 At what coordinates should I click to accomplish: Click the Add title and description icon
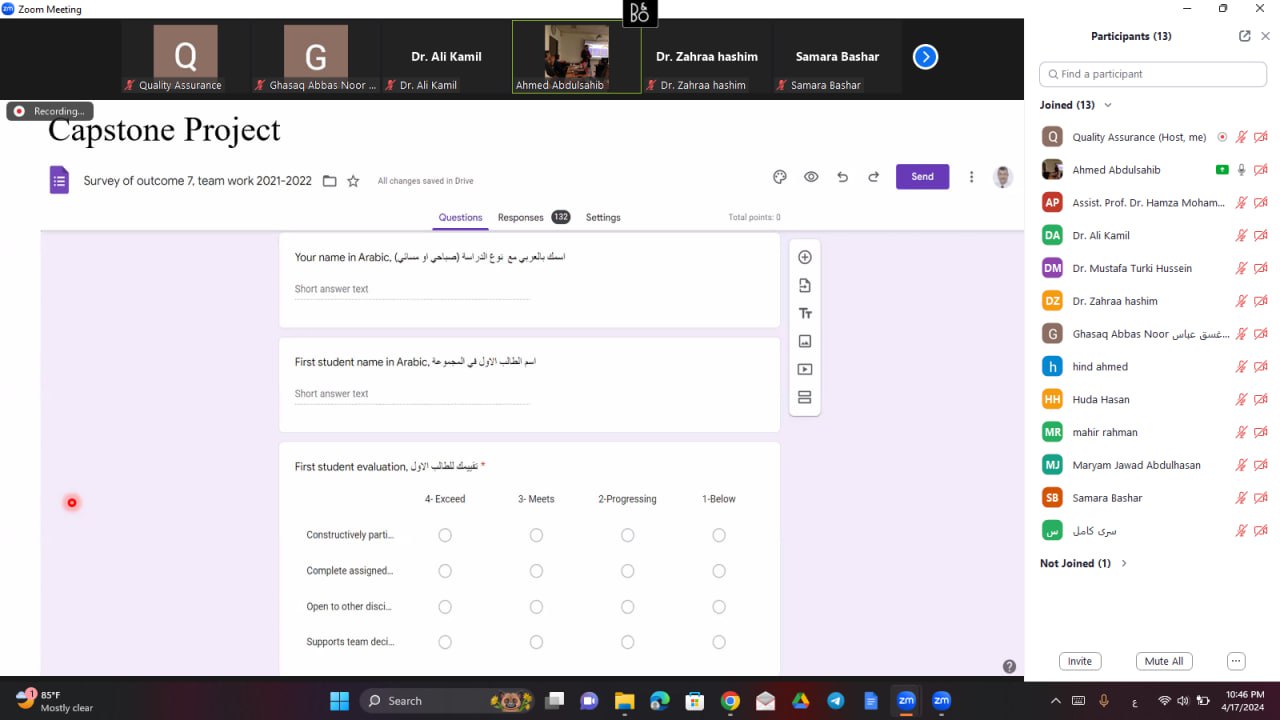click(804, 314)
